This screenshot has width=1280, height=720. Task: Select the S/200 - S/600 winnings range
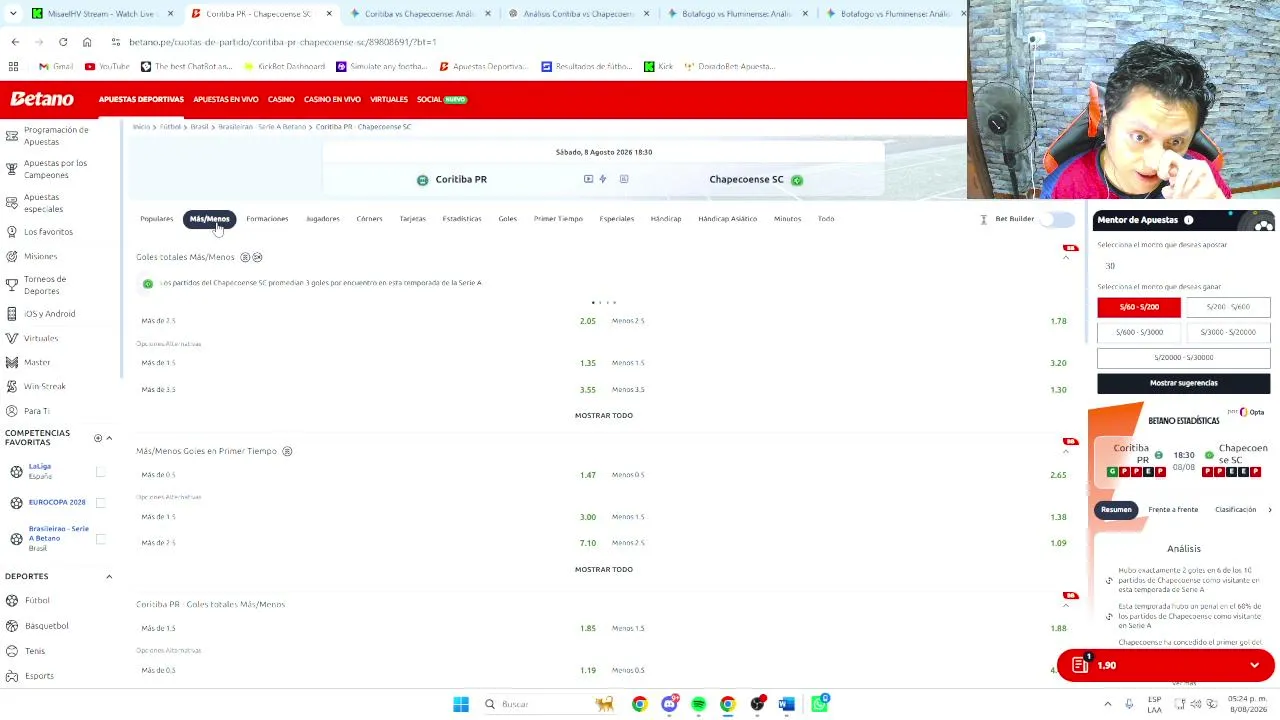coord(1228,307)
